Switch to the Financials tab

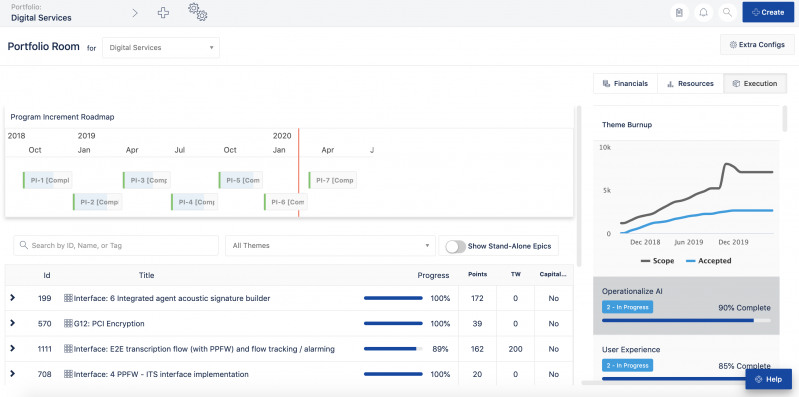coord(625,84)
